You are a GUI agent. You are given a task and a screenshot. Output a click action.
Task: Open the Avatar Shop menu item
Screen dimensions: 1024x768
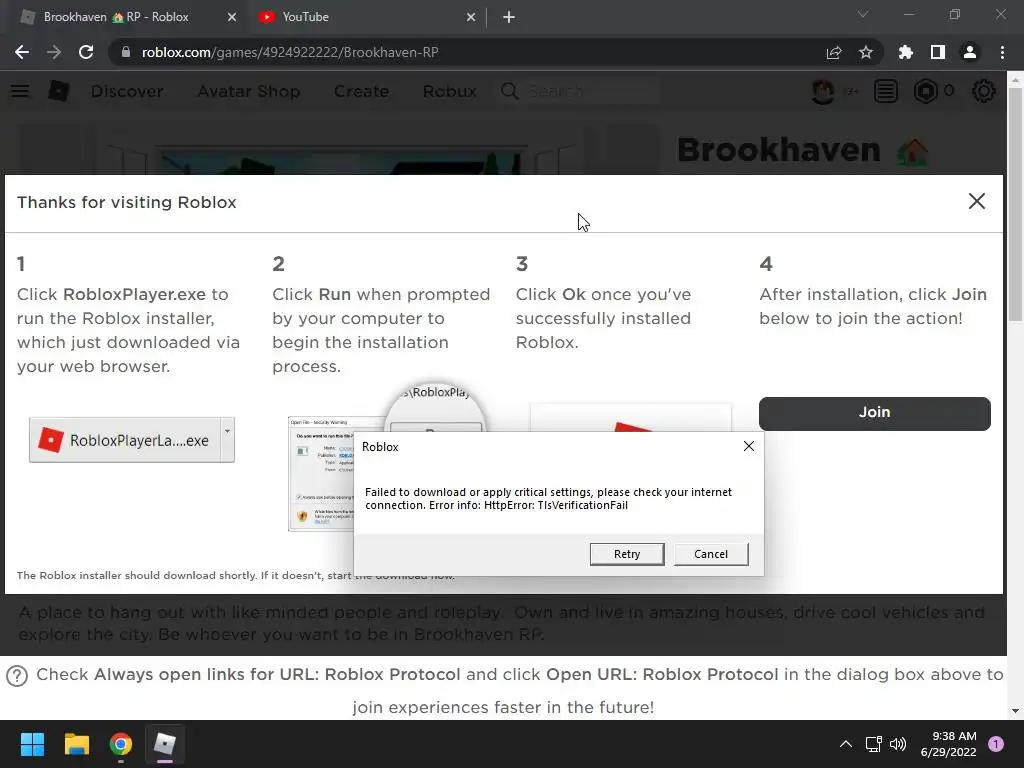point(249,91)
